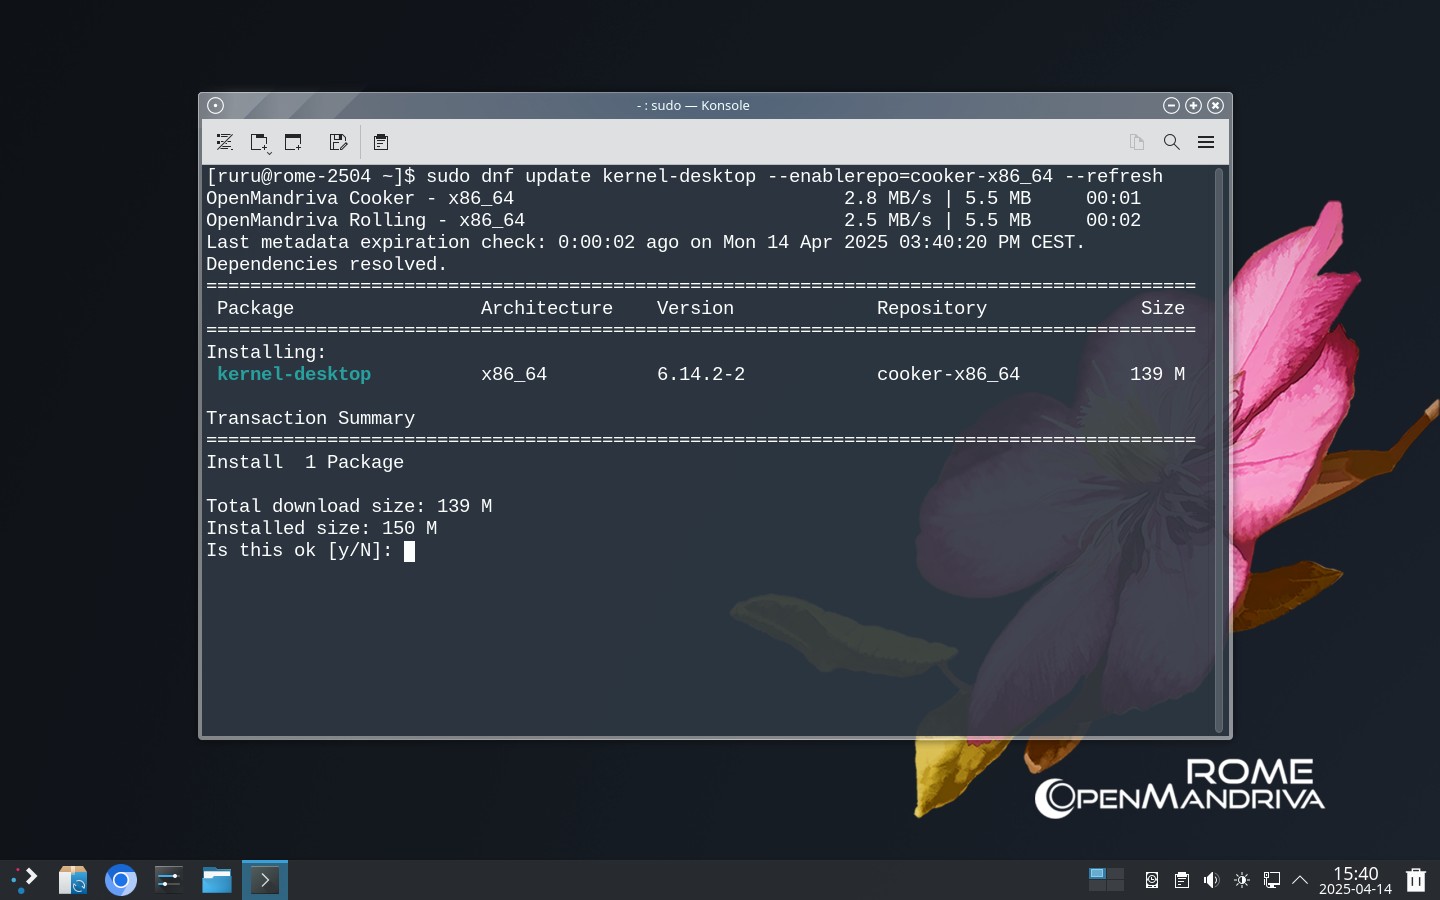Screen dimensions: 1440x900
Task: Open the Find search in Konsole
Action: point(1171,142)
